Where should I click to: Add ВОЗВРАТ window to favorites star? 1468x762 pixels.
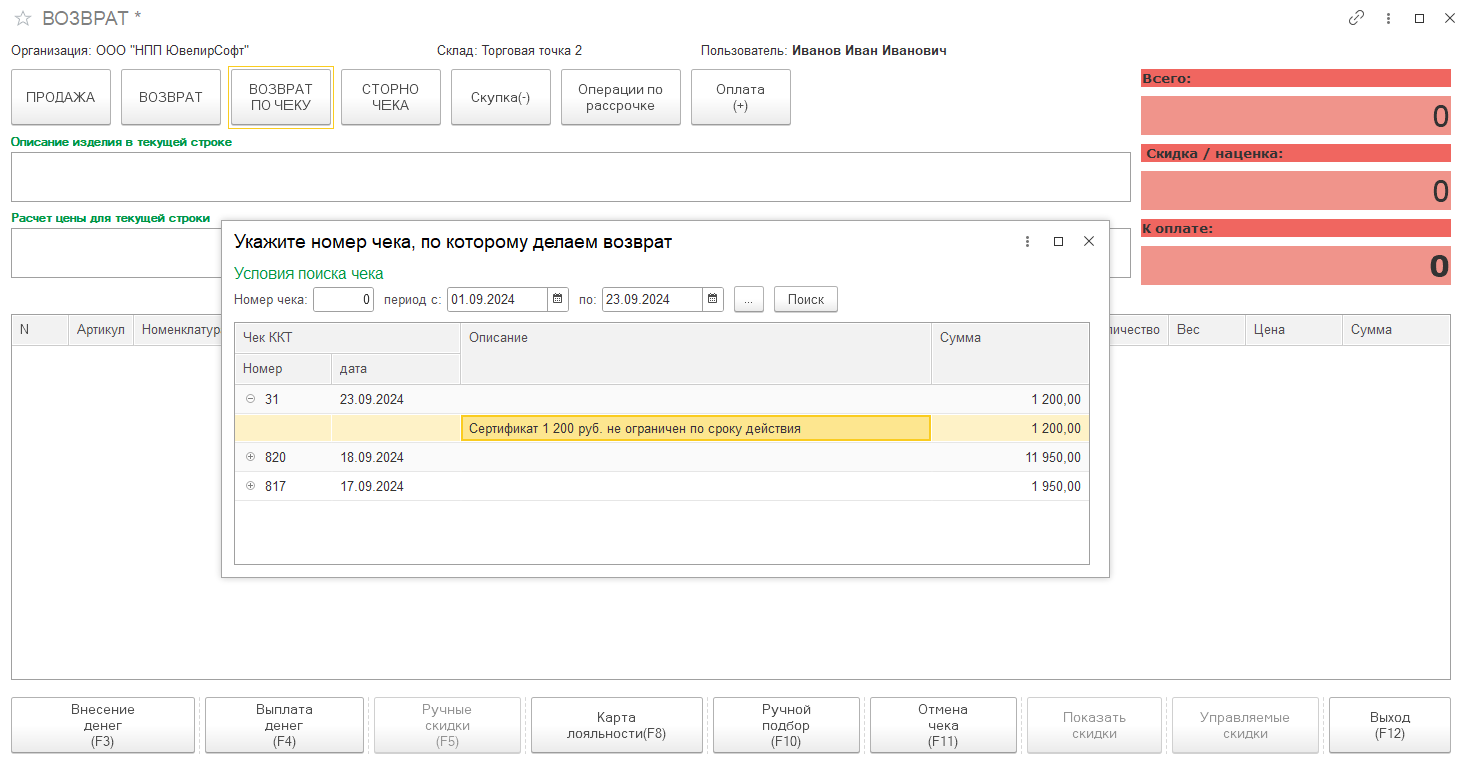pyautogui.click(x=22, y=18)
